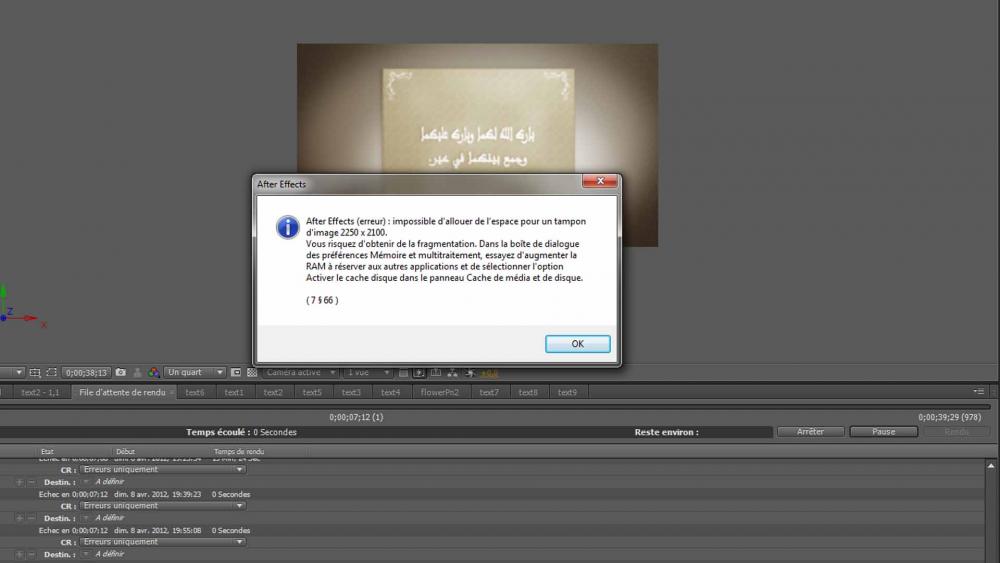
Task: Click the Arabic text composition preview
Action: 477,108
